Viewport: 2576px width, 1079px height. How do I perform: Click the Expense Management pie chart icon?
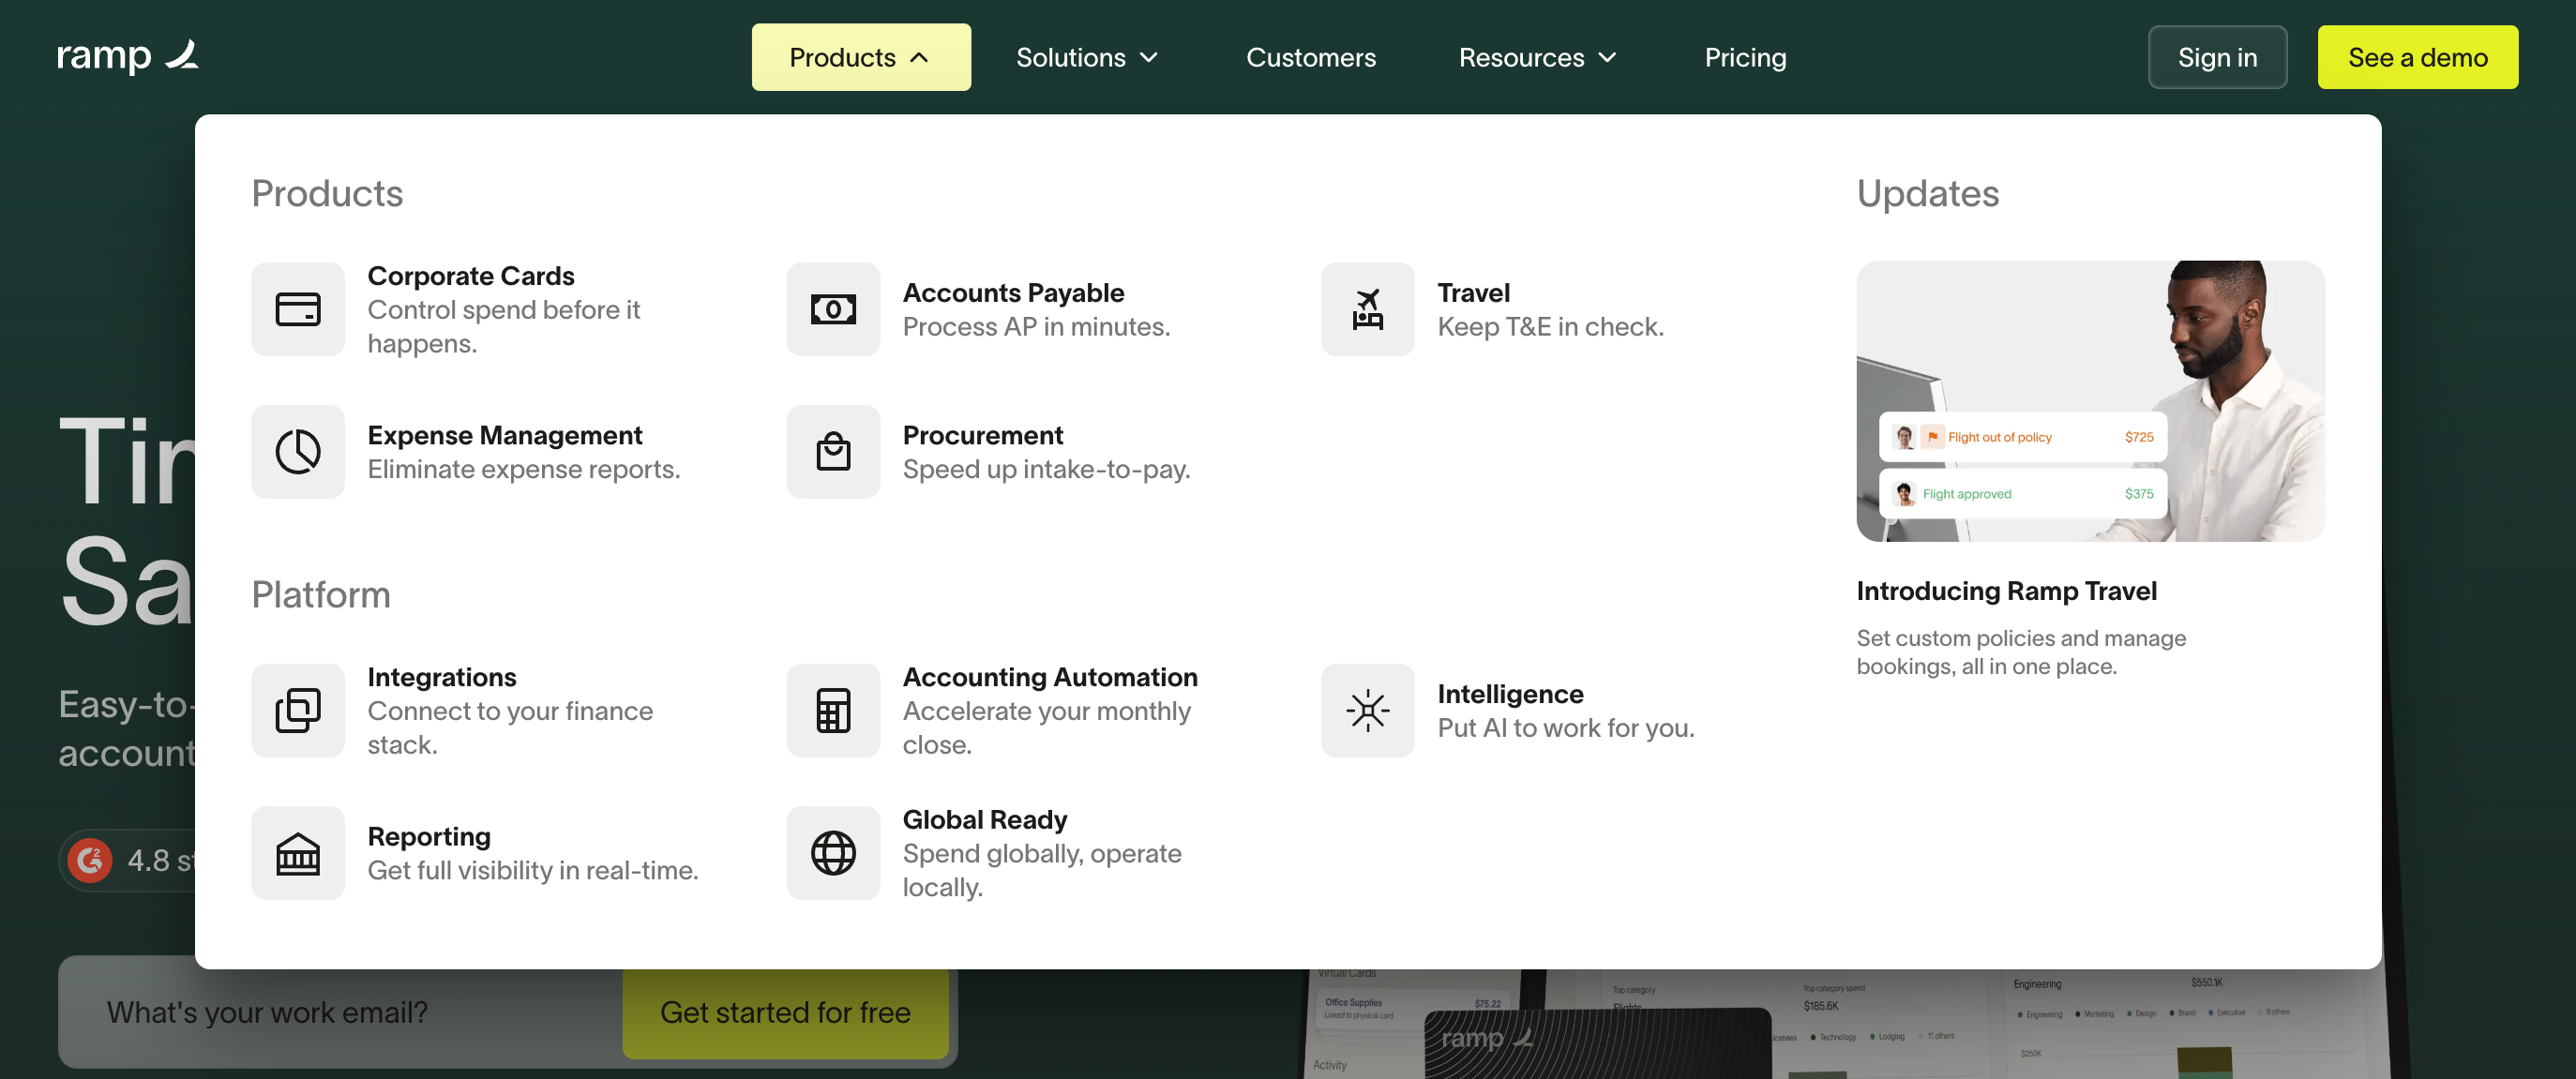[x=298, y=452]
